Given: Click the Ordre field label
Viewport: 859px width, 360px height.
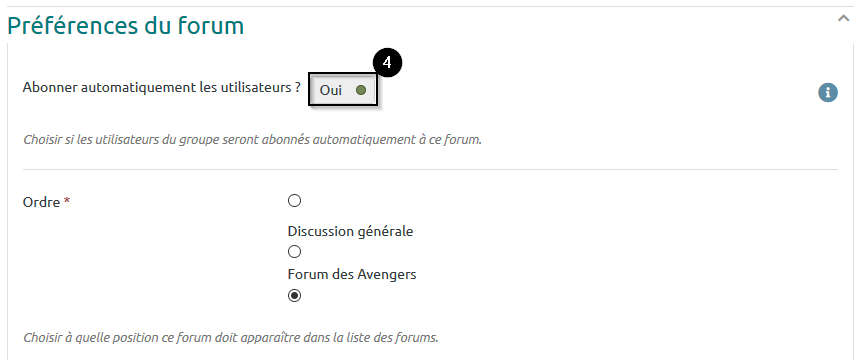Looking at the screenshot, I should point(41,202).
